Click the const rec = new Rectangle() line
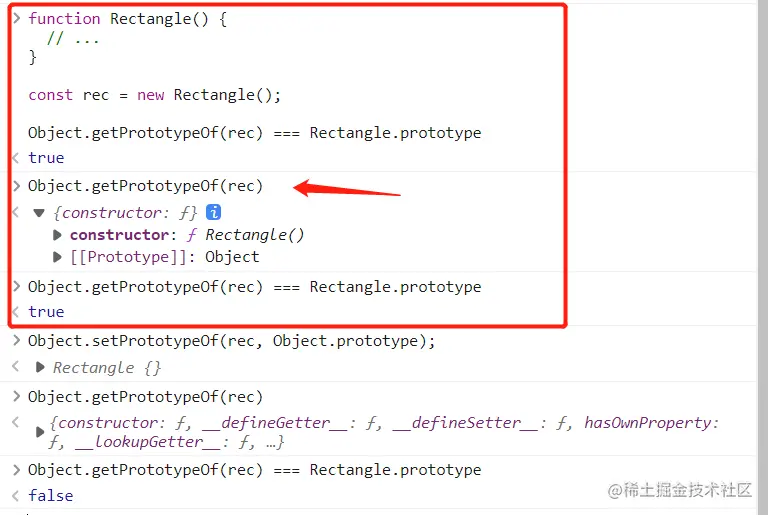Screen dimensions: 768x515 pos(155,95)
